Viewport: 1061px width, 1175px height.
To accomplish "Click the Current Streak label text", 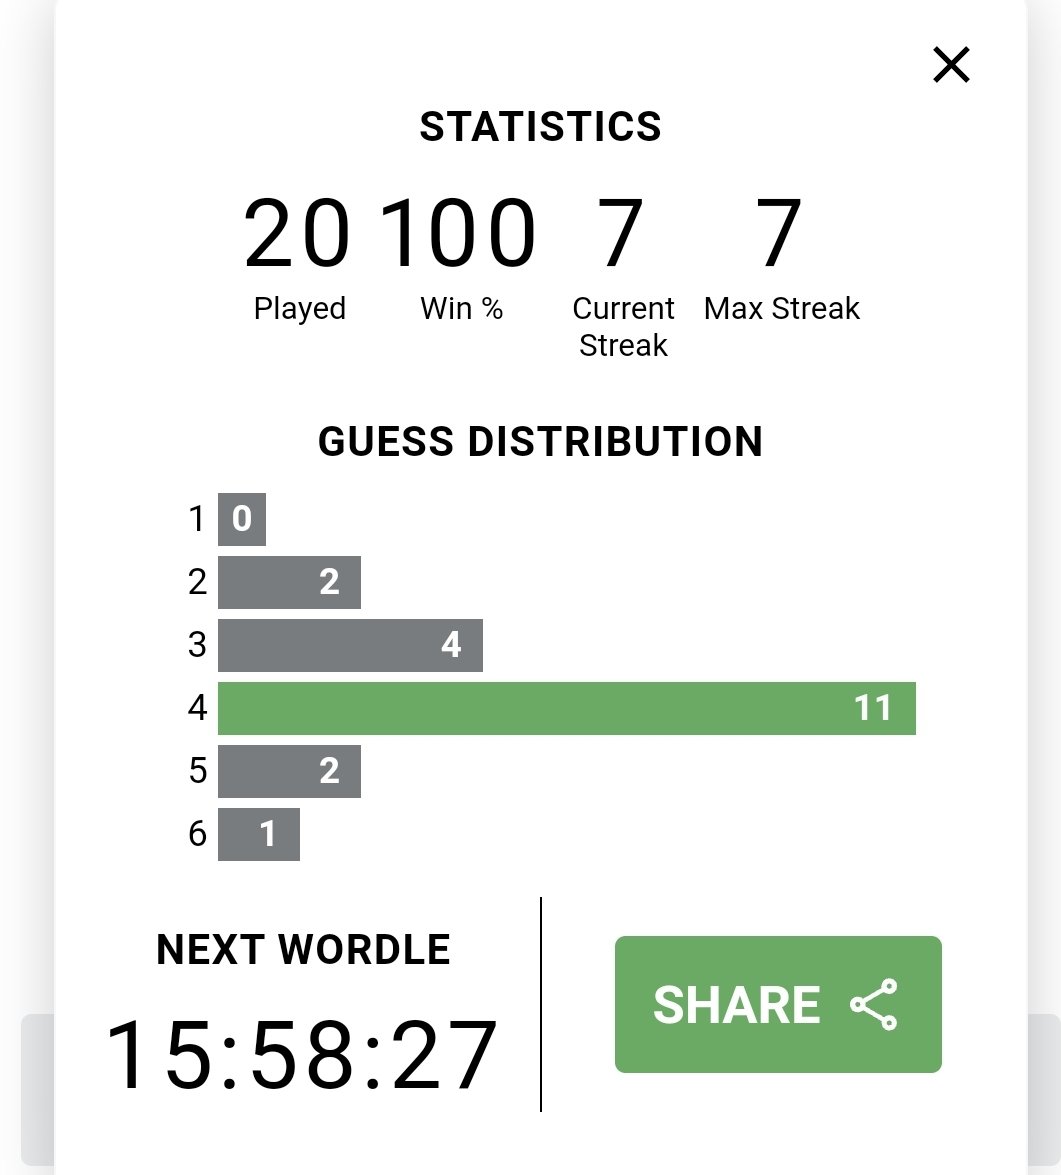I will (x=623, y=327).
